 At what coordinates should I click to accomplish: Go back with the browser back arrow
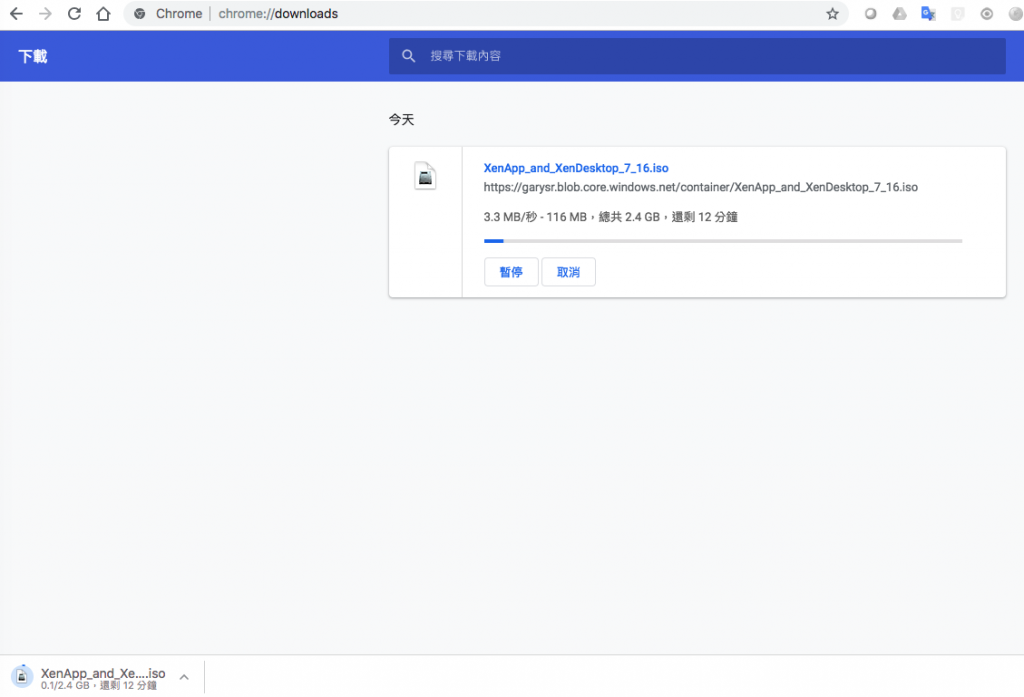[x=16, y=14]
